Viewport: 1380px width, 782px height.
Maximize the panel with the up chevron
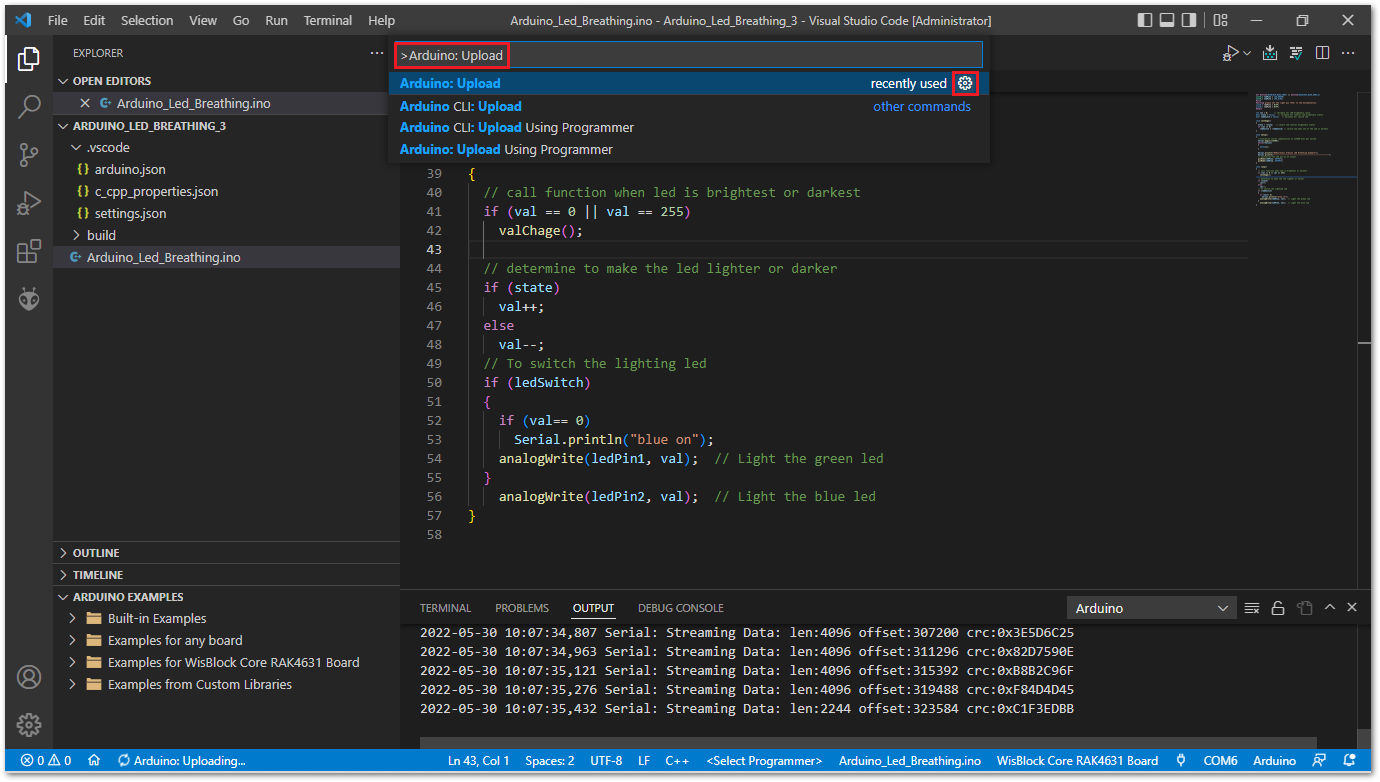click(x=1330, y=608)
